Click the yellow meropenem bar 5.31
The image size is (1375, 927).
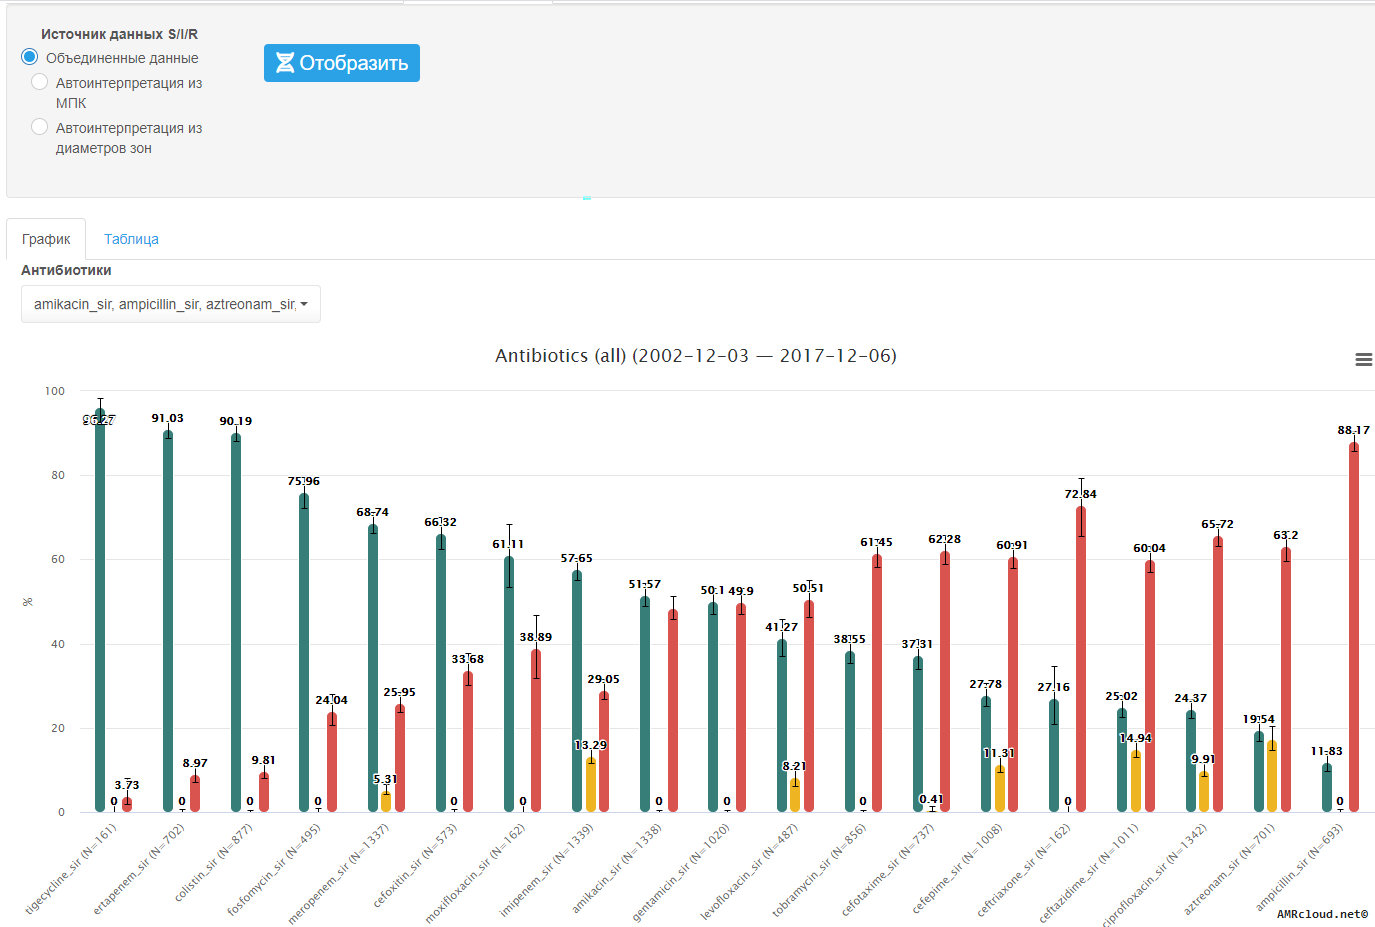[x=386, y=801]
